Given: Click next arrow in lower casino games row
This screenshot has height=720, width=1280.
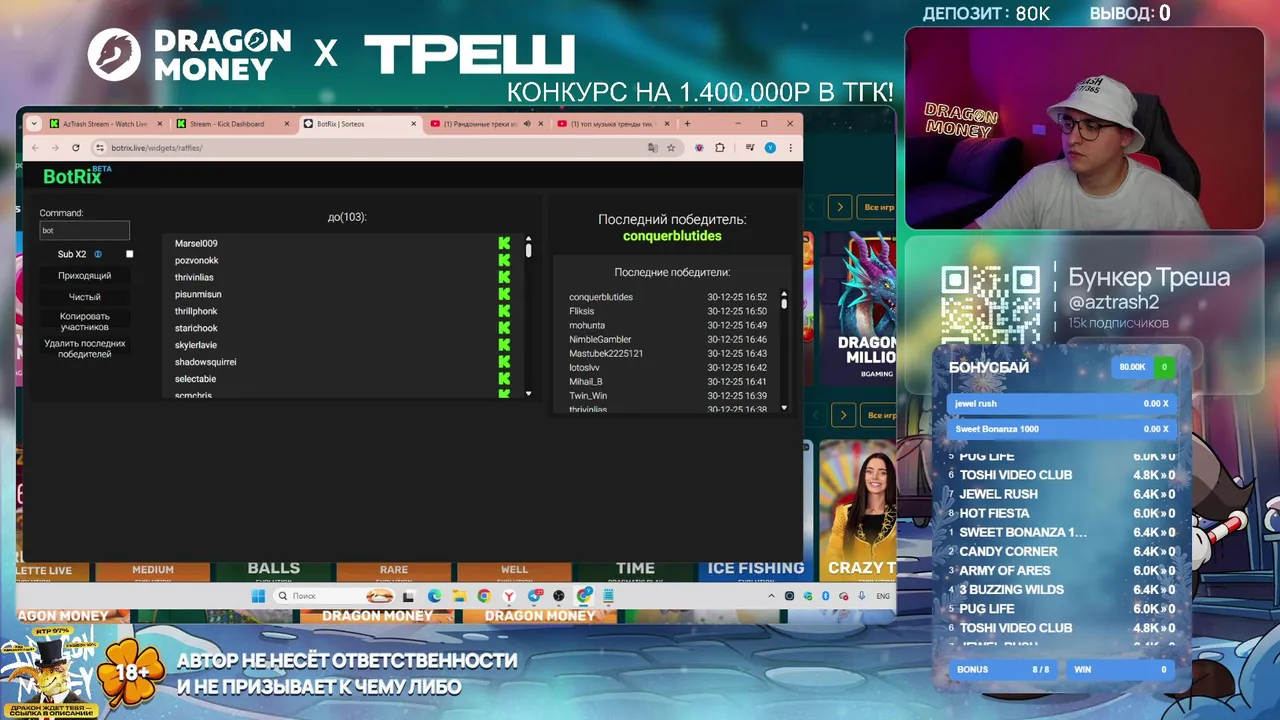Looking at the screenshot, I should pyautogui.click(x=844, y=414).
